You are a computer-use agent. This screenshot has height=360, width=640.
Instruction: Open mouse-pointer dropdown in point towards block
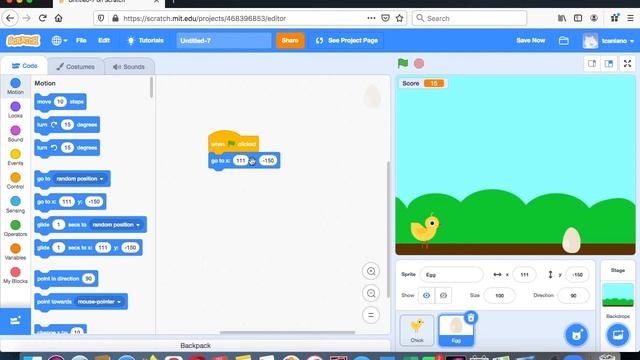point(100,302)
